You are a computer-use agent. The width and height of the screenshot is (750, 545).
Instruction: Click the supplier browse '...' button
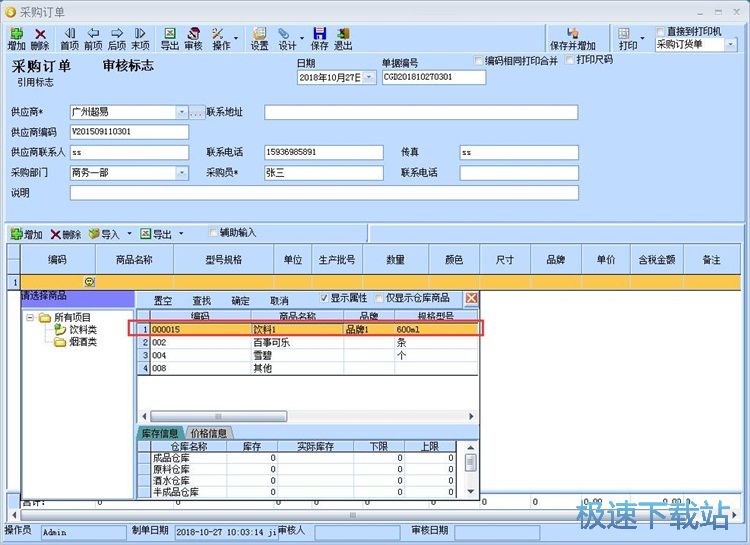pyautogui.click(x=197, y=112)
